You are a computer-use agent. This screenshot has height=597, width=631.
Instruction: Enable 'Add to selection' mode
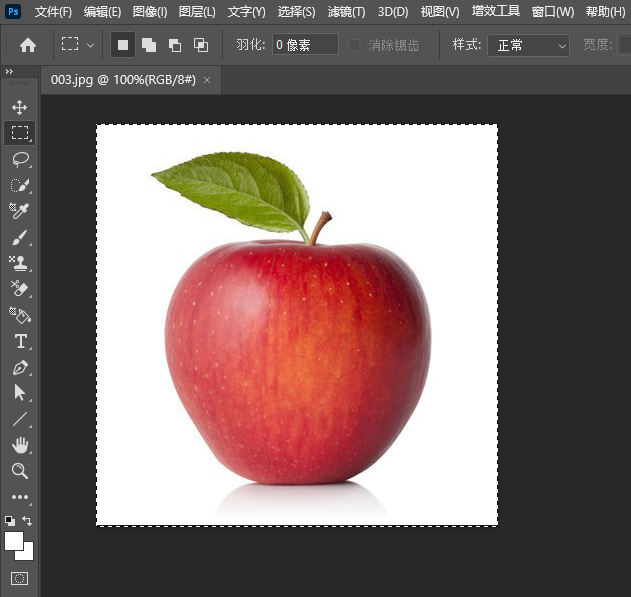point(149,45)
